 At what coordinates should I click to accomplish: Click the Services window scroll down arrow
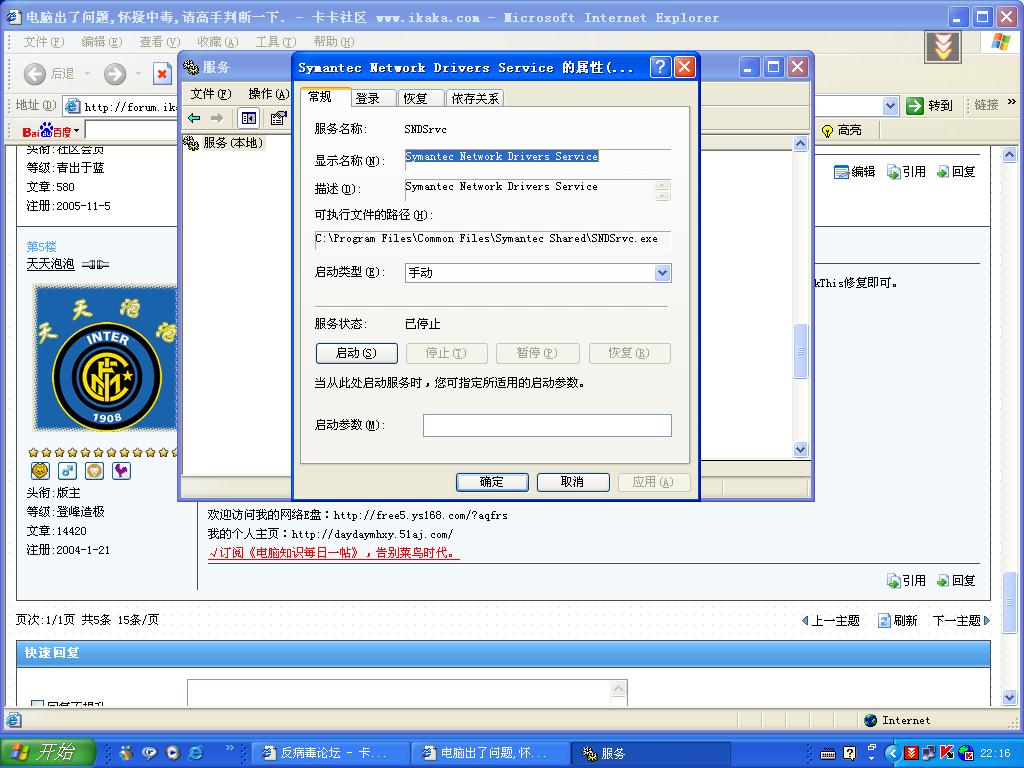[800, 449]
